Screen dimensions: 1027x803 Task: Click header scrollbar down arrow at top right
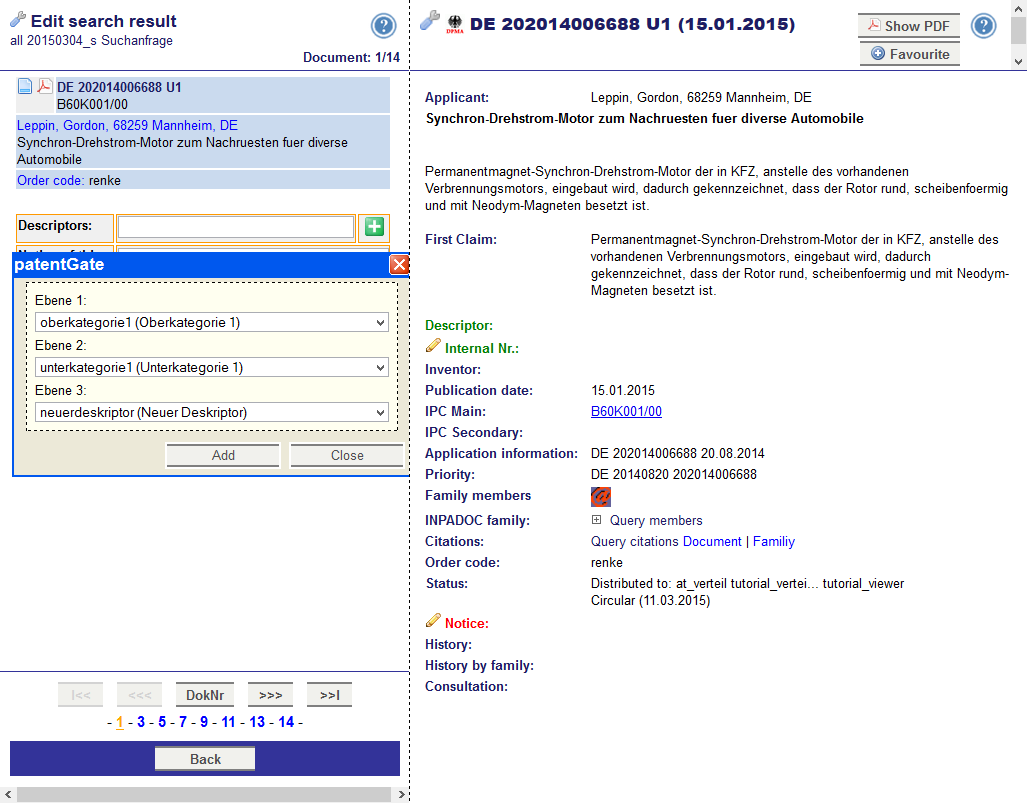point(1018,62)
